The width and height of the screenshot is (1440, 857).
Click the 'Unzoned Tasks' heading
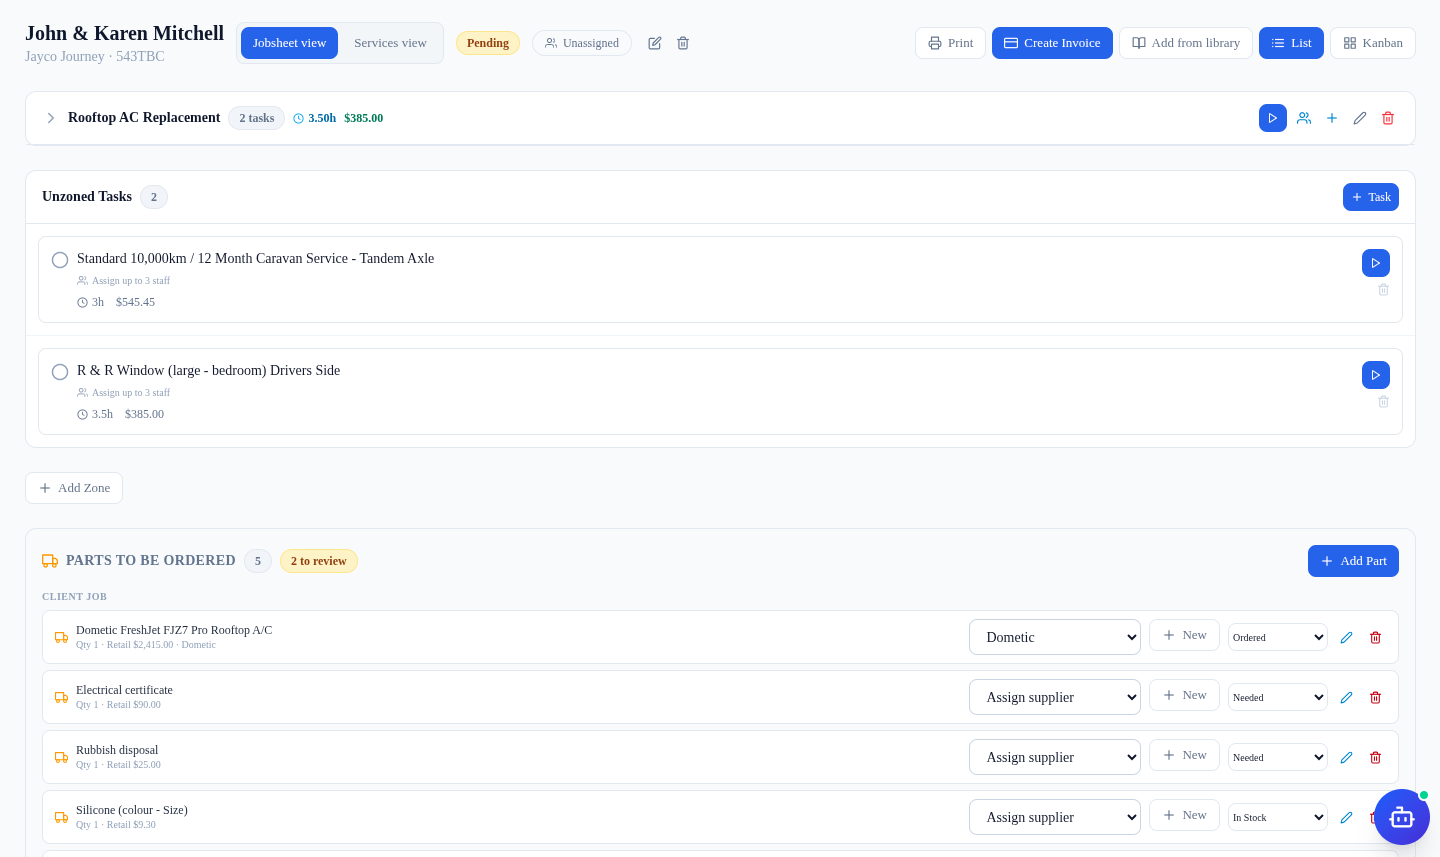tap(87, 197)
